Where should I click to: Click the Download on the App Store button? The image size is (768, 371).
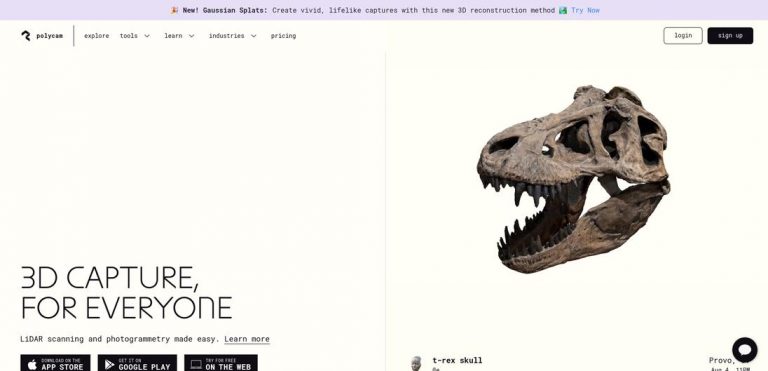pyautogui.click(x=55, y=363)
